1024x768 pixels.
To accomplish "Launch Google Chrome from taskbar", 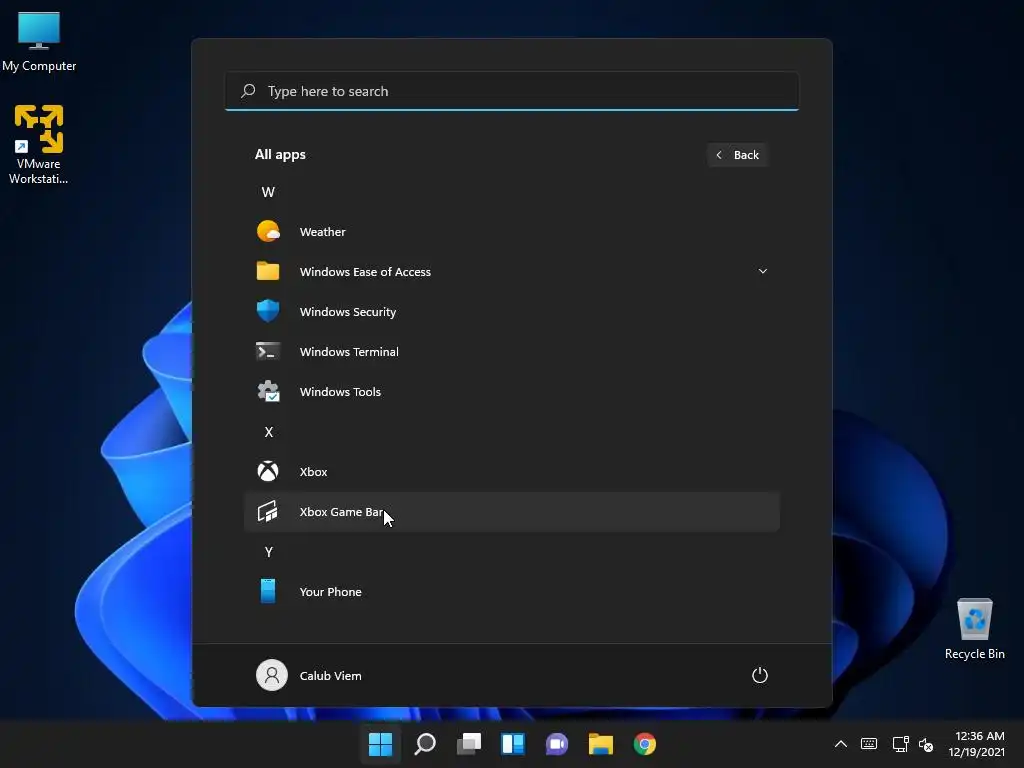I will [x=645, y=743].
